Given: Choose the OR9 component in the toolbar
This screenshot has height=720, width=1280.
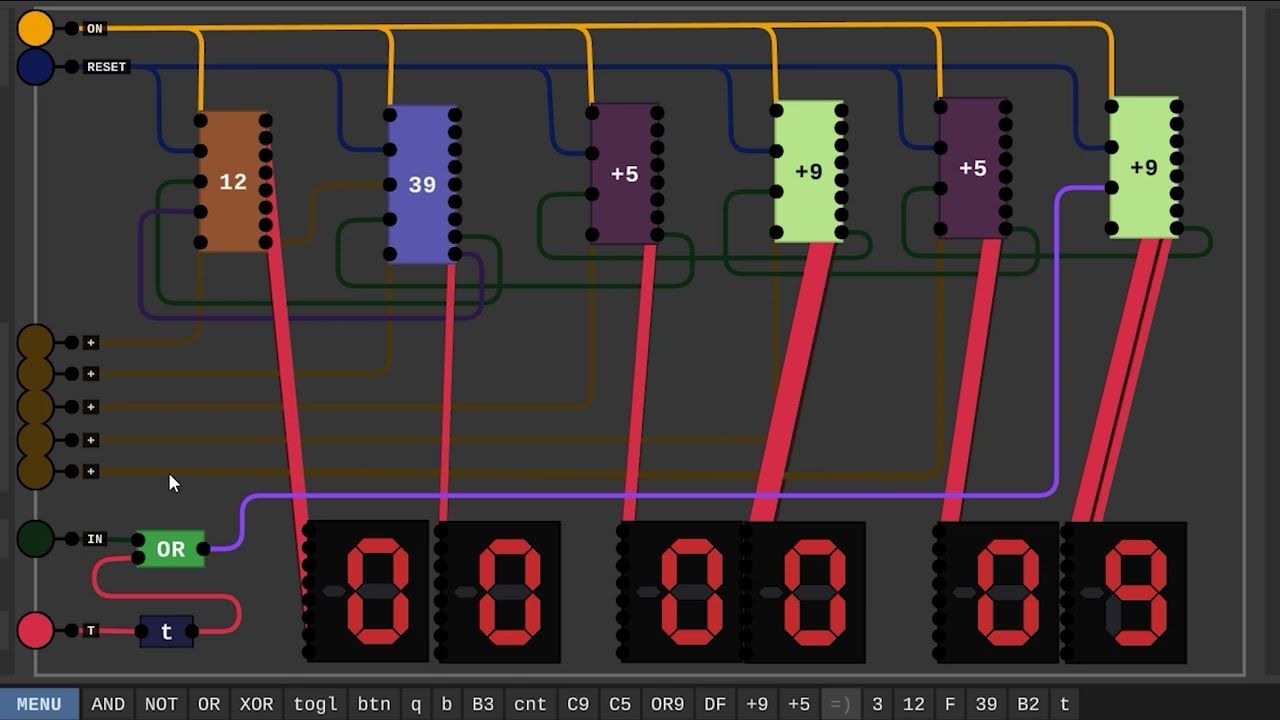Looking at the screenshot, I should click(x=668, y=704).
